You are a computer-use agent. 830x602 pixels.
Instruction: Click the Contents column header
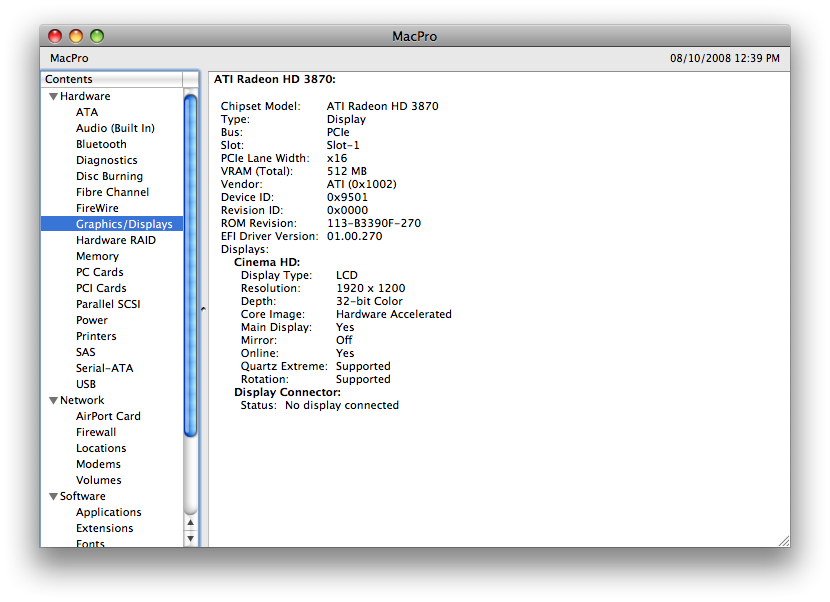coord(112,79)
